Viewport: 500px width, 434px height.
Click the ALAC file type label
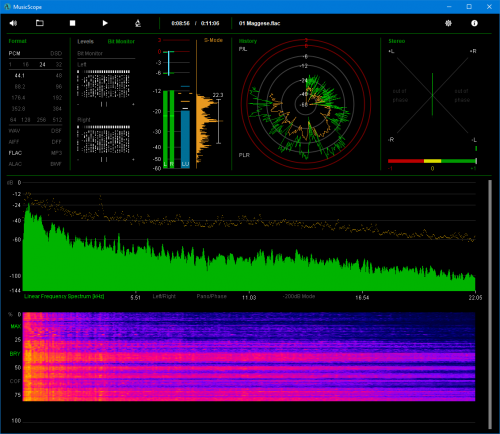[15, 164]
